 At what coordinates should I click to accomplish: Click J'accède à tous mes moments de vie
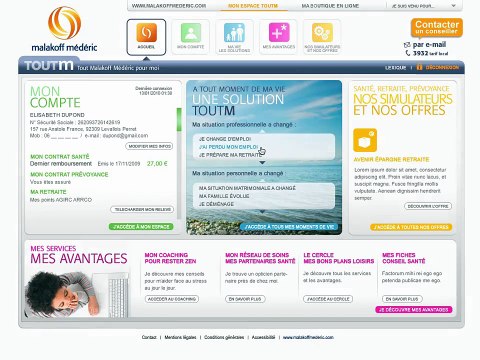289,227
